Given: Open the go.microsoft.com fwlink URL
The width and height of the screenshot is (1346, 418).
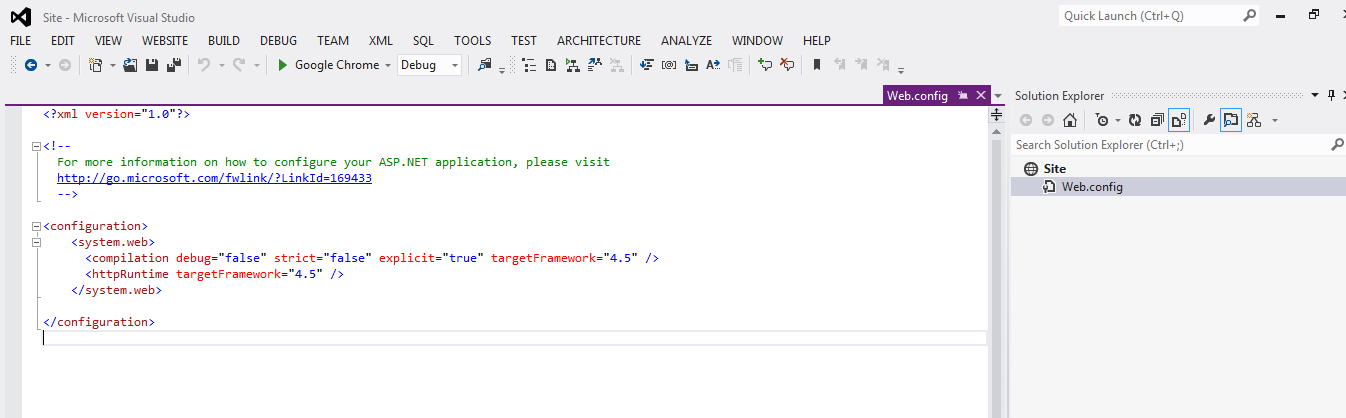Looking at the screenshot, I should (214, 178).
